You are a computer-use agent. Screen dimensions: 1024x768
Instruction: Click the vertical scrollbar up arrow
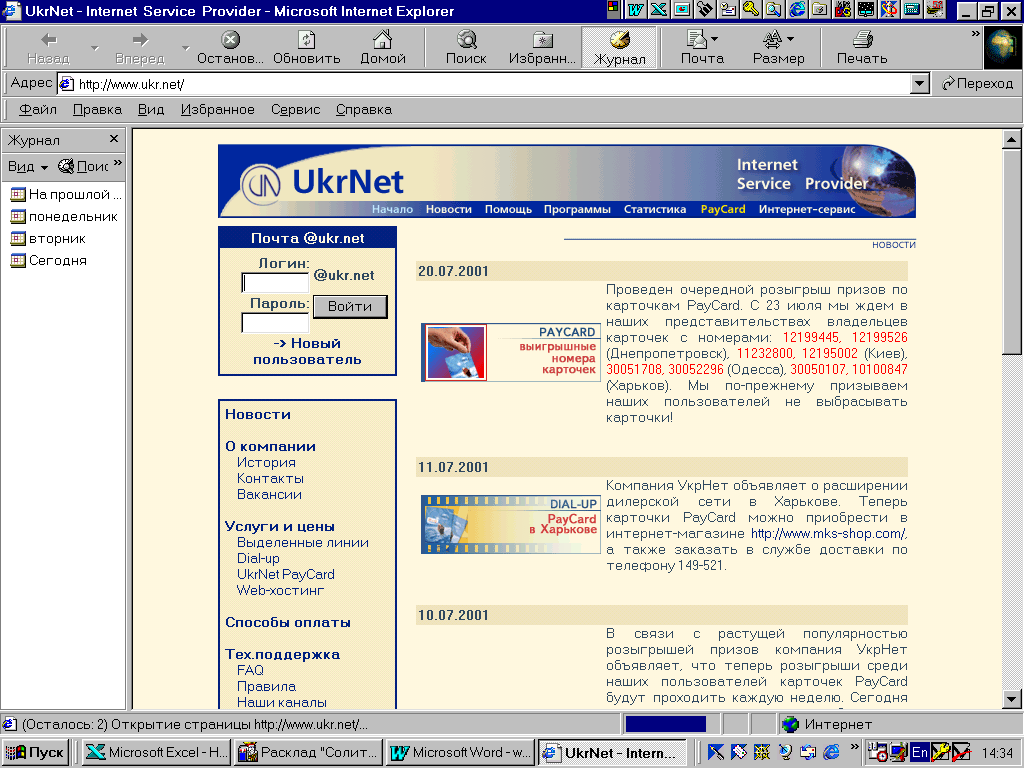(x=1011, y=138)
